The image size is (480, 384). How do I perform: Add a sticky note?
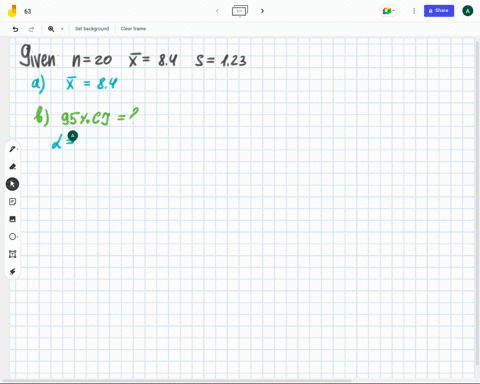tap(13, 202)
